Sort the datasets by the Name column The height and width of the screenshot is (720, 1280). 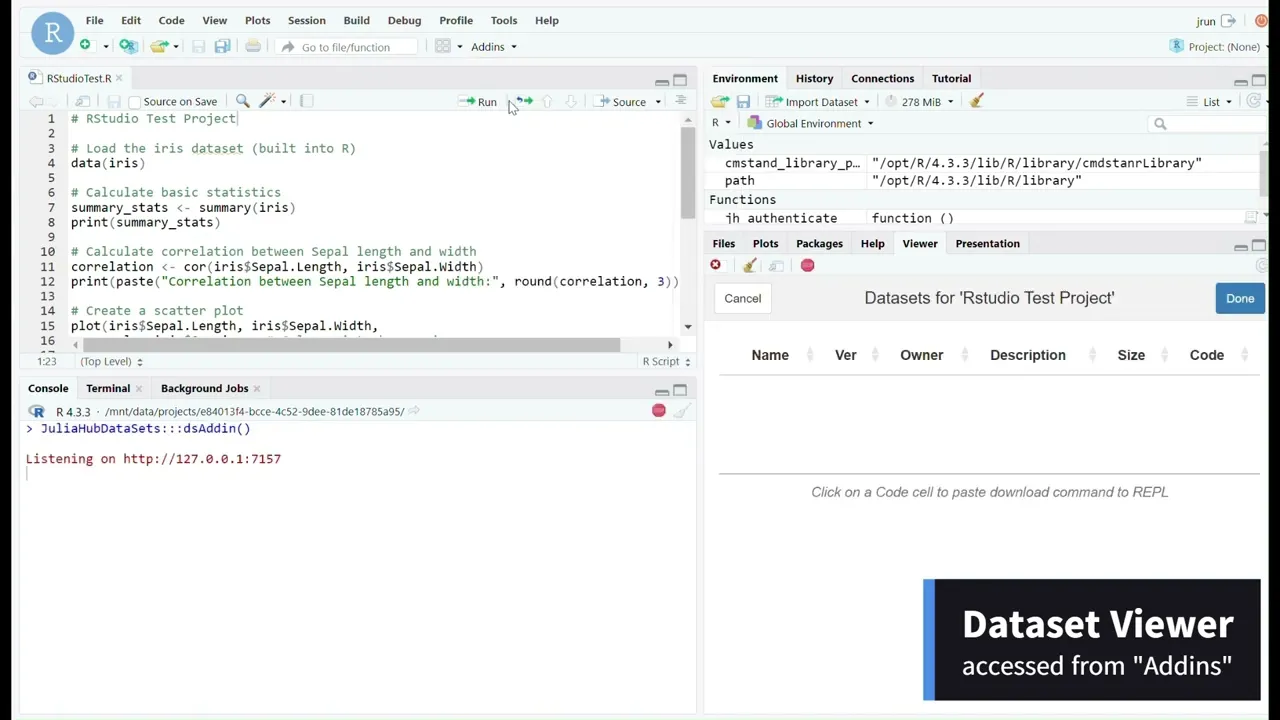click(x=770, y=355)
